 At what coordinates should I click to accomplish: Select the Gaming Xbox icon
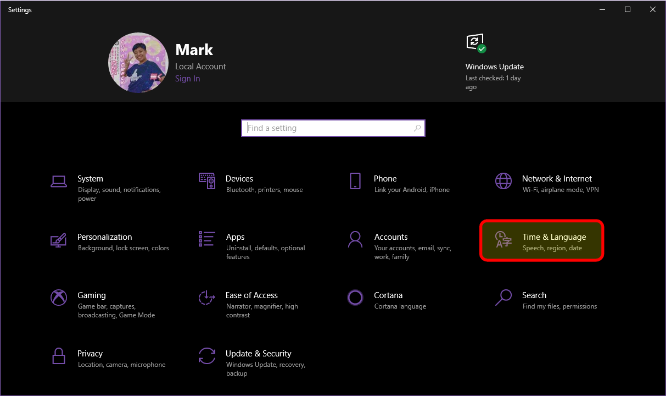[x=59, y=297]
